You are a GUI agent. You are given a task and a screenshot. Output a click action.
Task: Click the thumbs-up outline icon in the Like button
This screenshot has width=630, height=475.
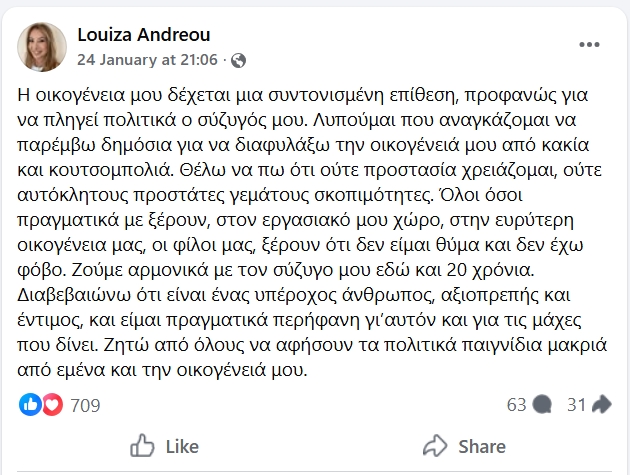click(x=143, y=445)
